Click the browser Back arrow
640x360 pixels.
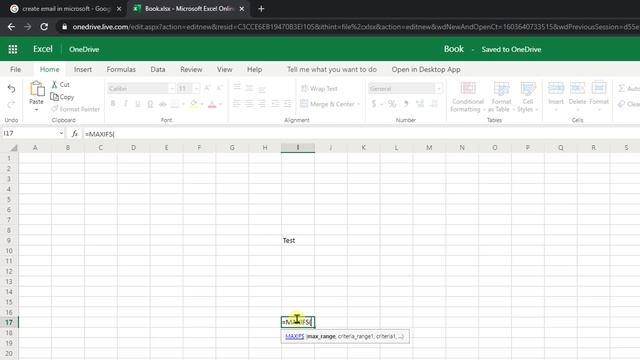pyautogui.click(x=11, y=27)
